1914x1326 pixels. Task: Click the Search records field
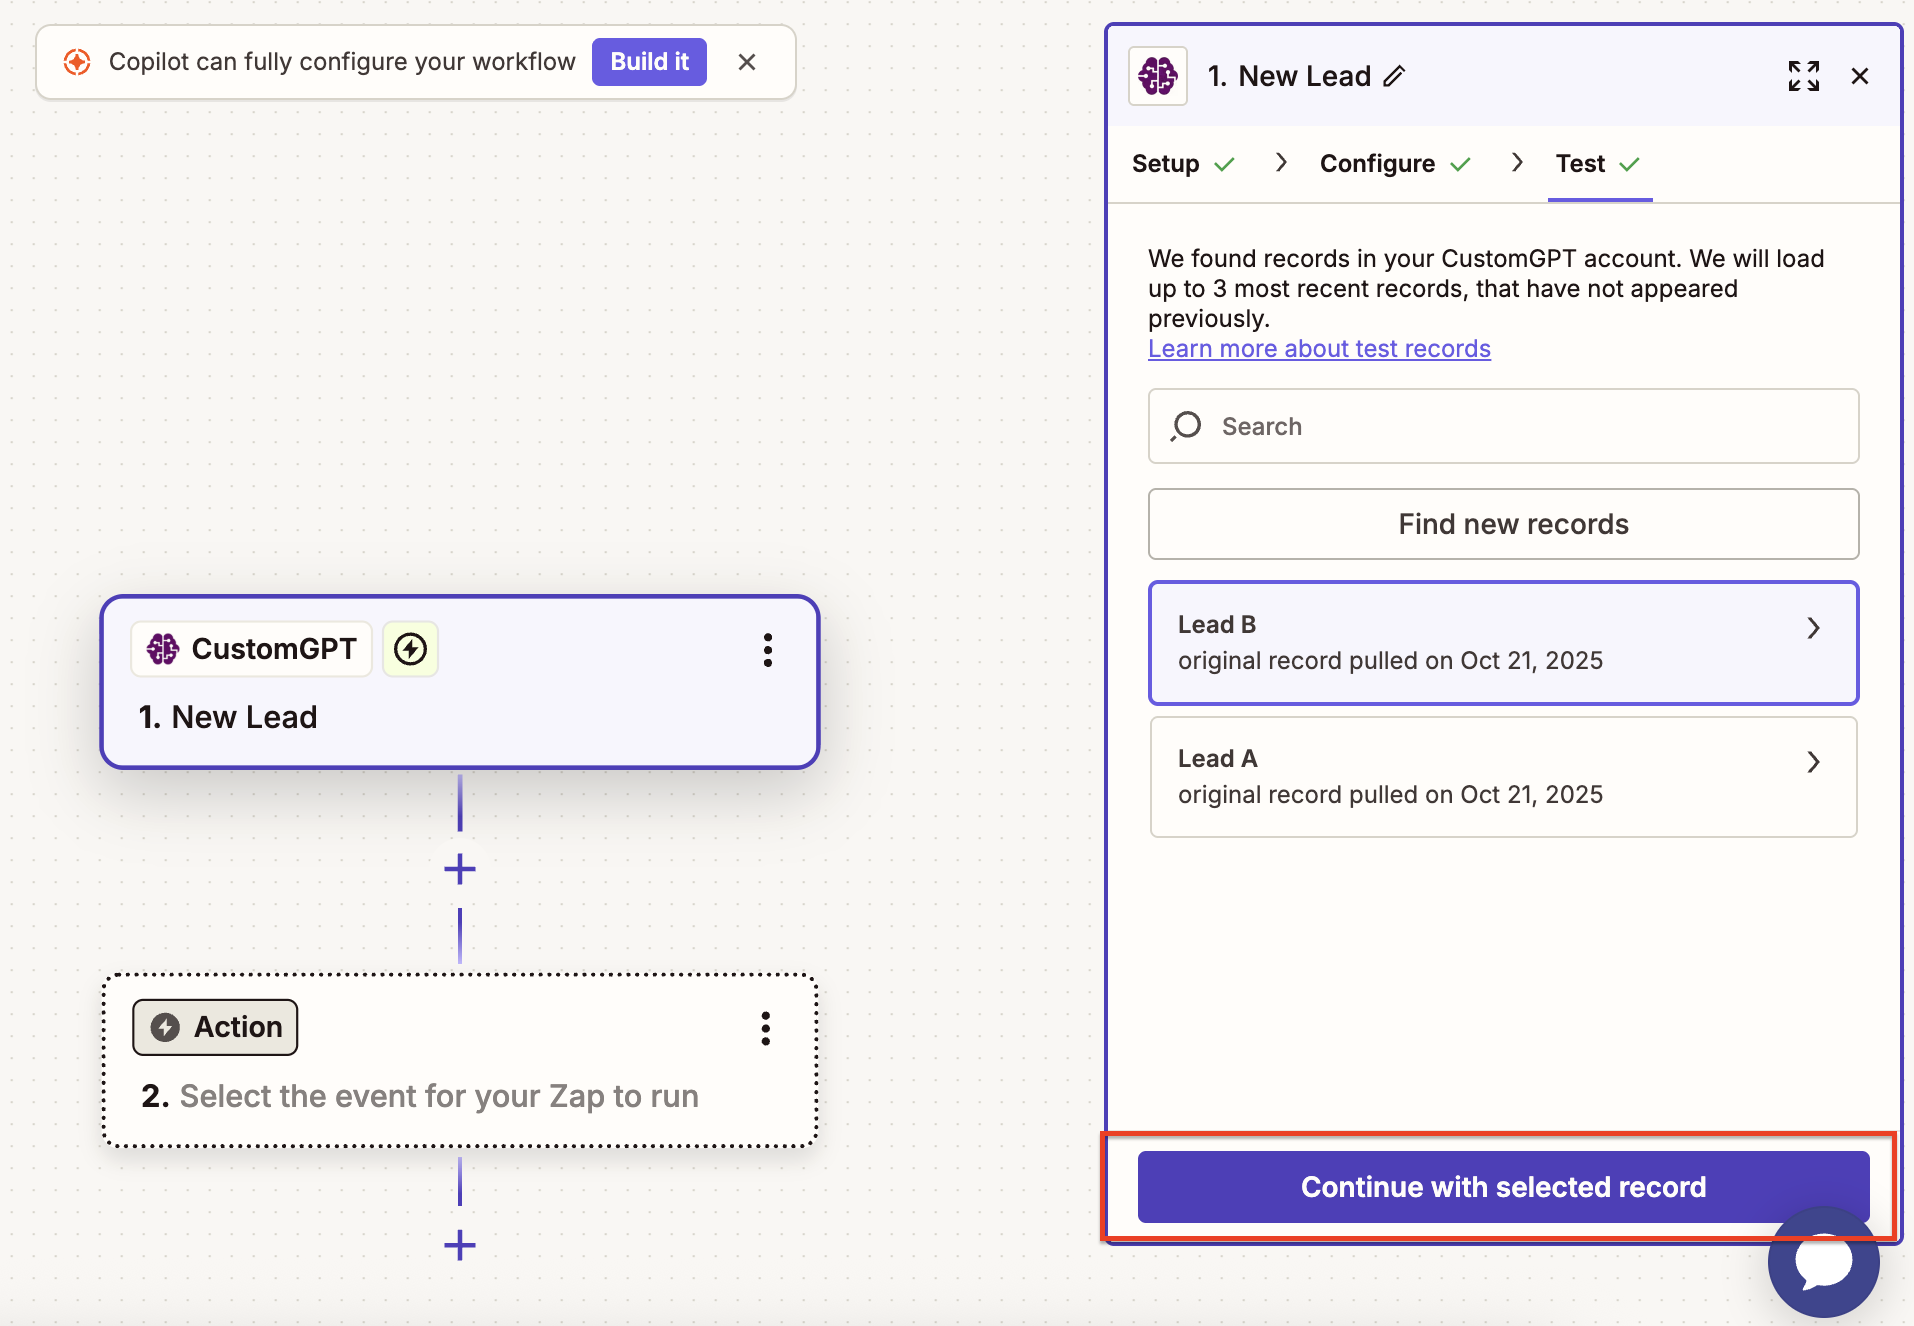[1503, 426]
